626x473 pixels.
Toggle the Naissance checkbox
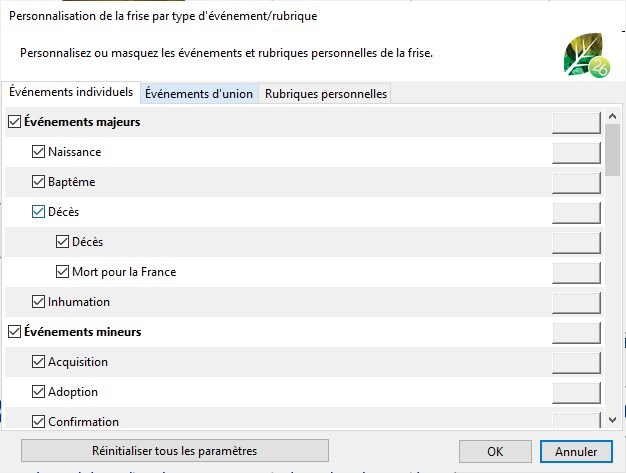pyautogui.click(x=38, y=152)
